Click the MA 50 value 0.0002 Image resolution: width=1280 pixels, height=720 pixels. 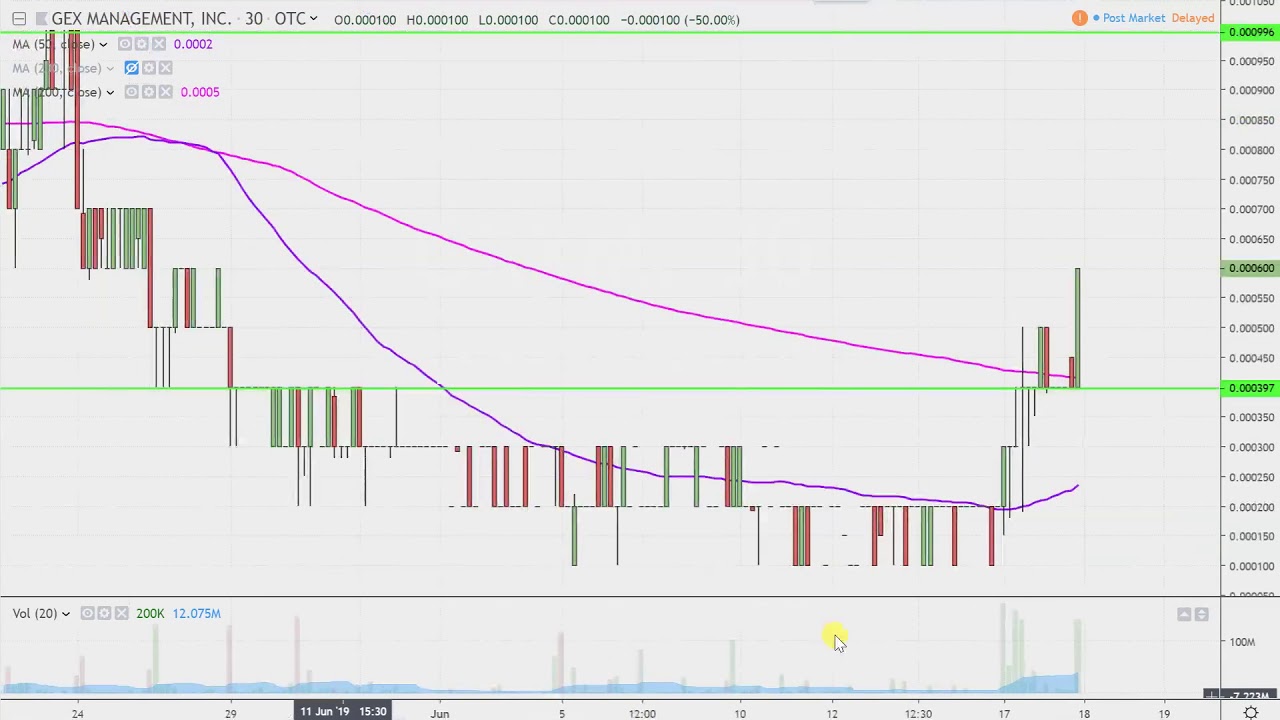193,44
